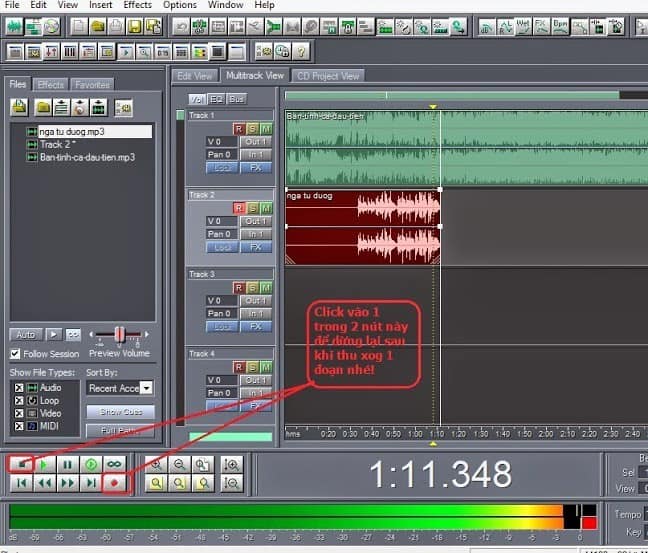The height and width of the screenshot is (553, 648).
Task: Click the red Record button in transport
Action: (x=115, y=483)
